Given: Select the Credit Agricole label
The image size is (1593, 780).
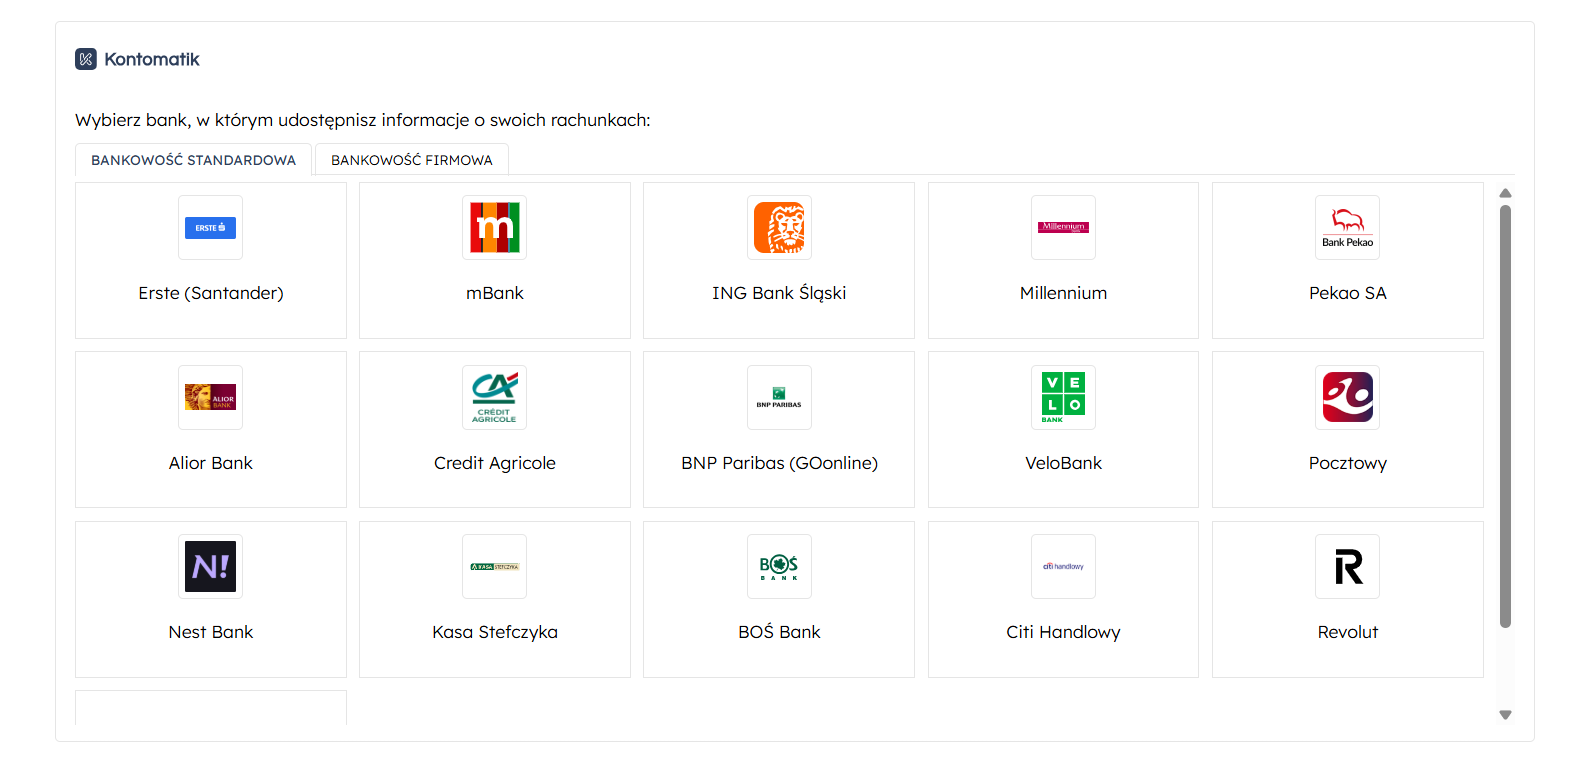Looking at the screenshot, I should tap(495, 463).
